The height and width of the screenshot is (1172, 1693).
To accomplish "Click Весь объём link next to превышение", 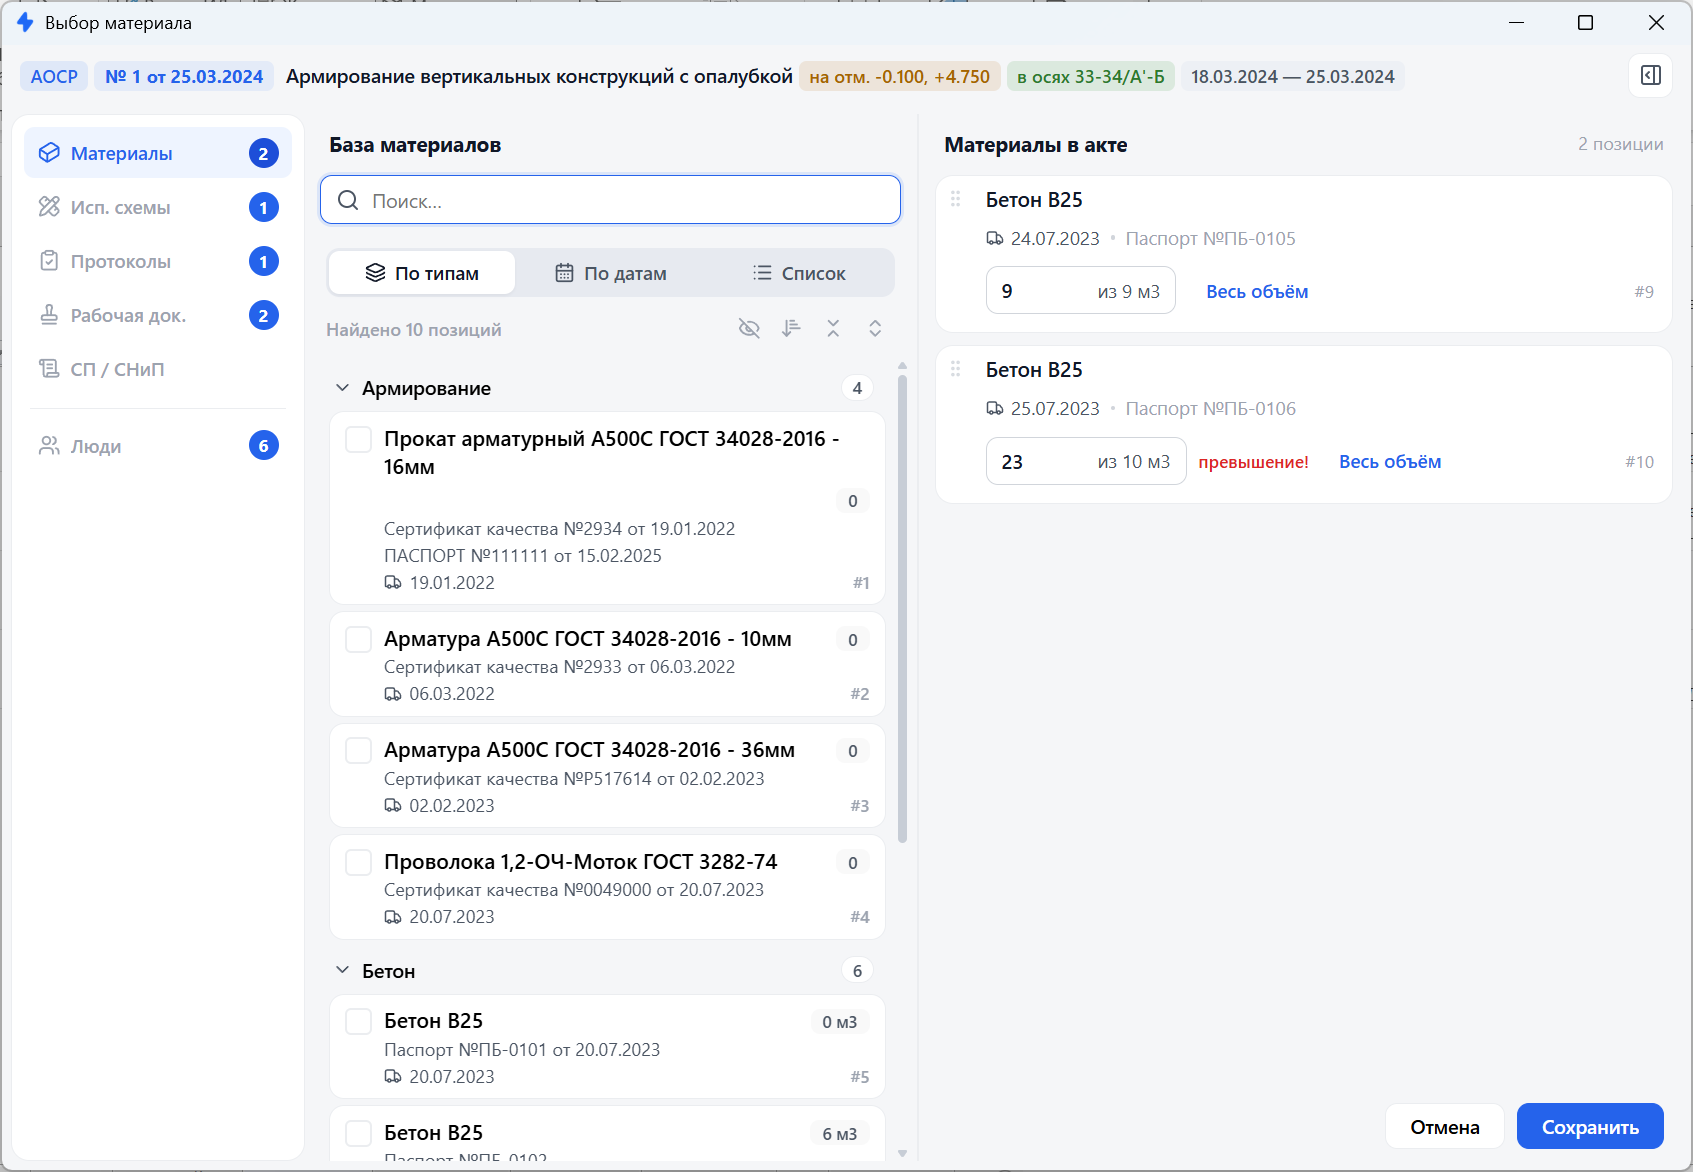I will coord(1390,462).
